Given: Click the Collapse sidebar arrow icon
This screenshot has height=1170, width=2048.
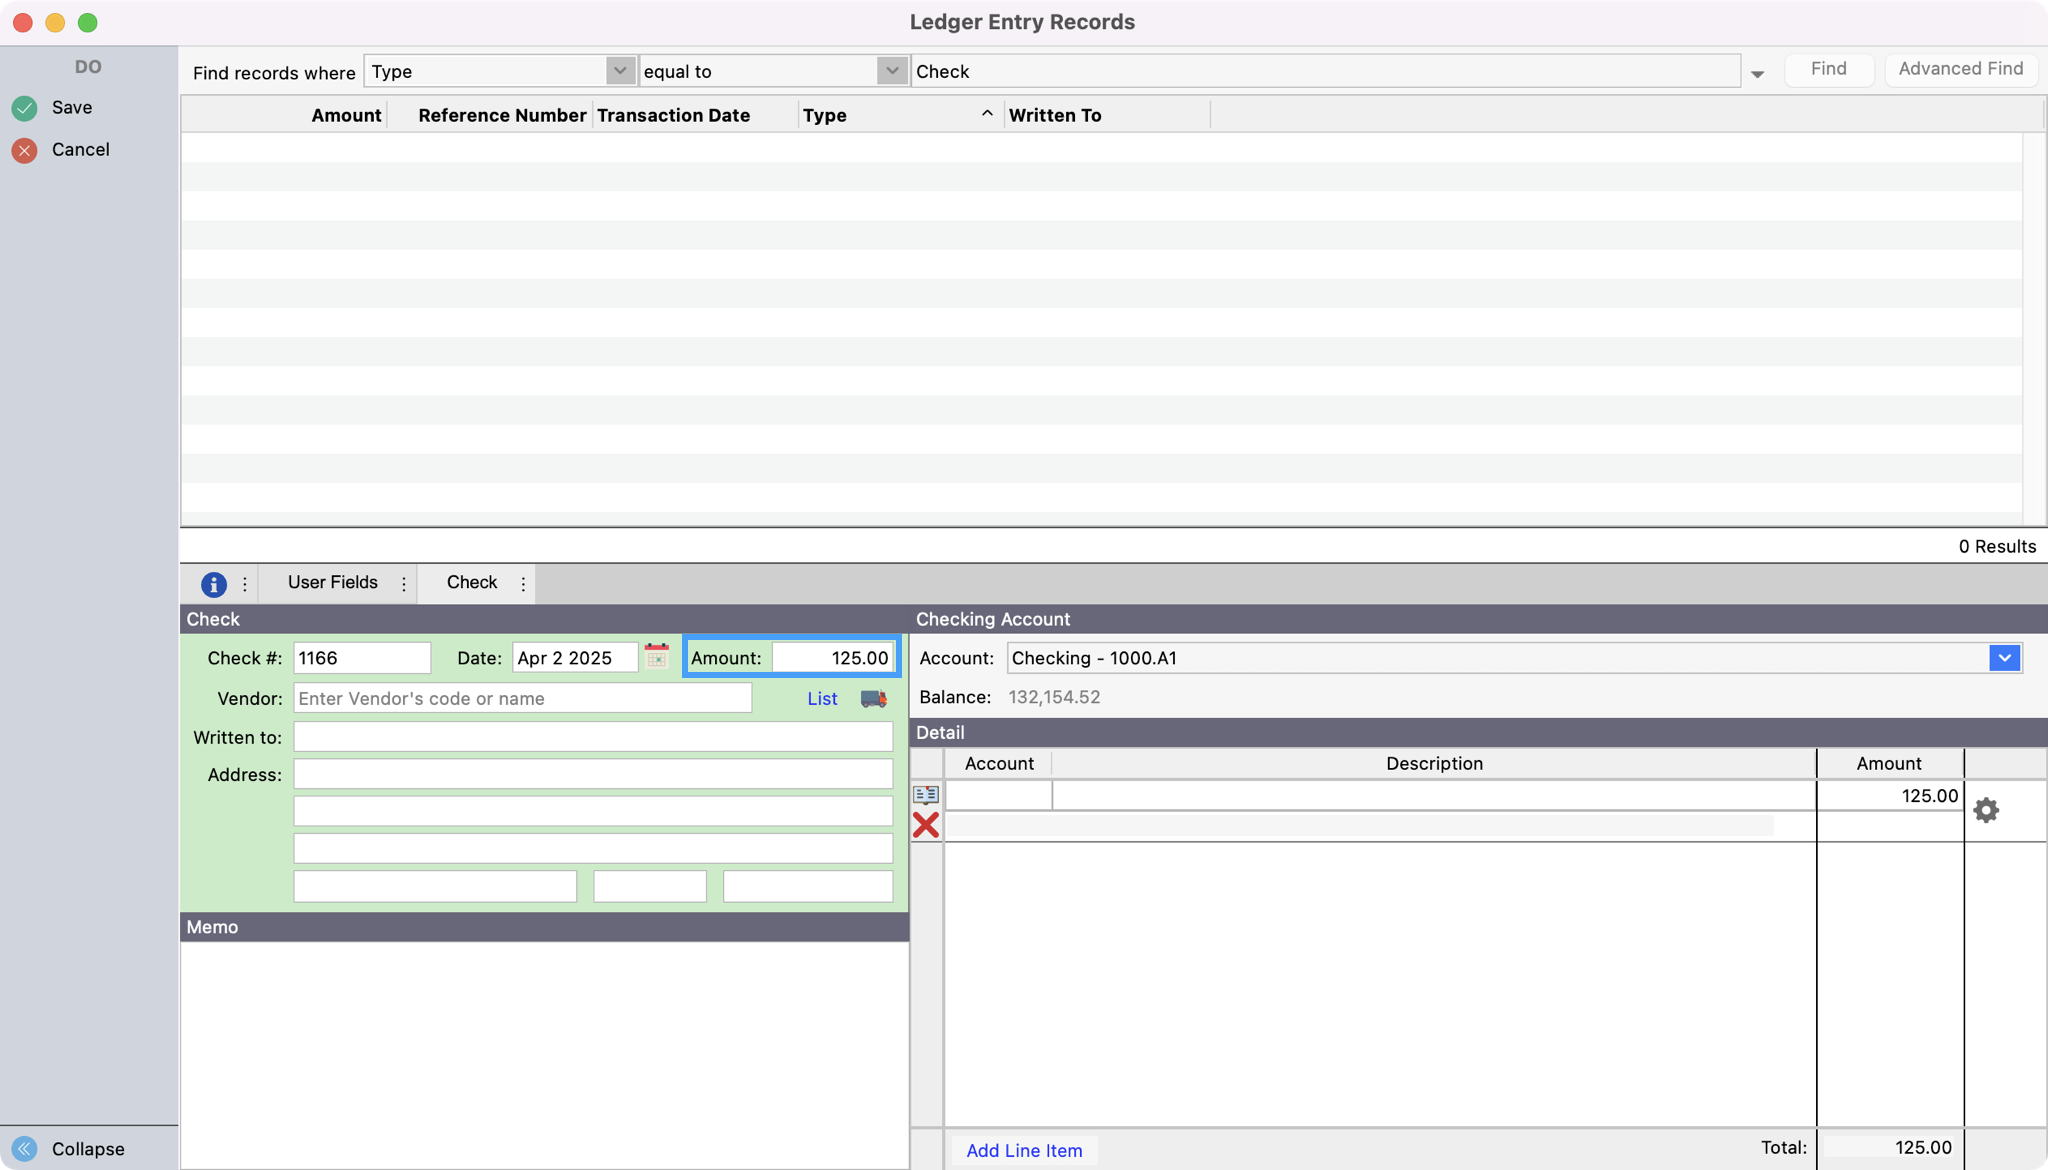Looking at the screenshot, I should 25,1149.
